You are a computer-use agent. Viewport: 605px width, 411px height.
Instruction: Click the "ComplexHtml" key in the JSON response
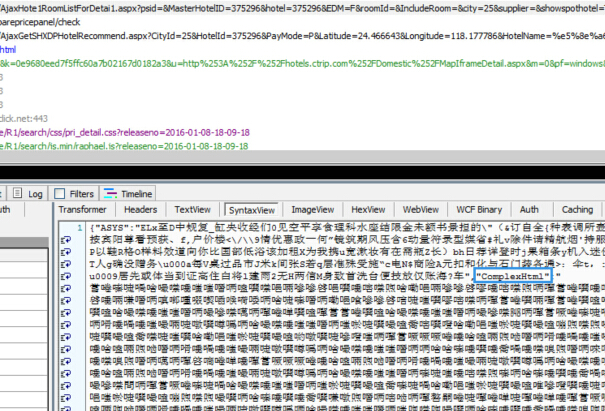[x=513, y=276]
